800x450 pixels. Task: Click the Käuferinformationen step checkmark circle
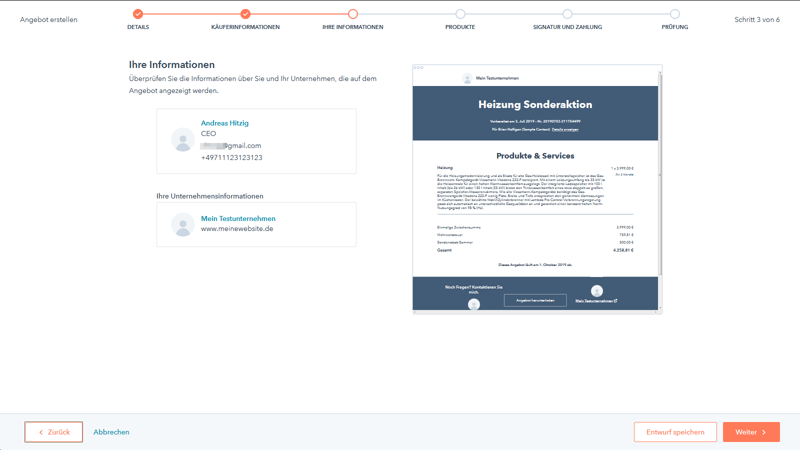point(245,14)
